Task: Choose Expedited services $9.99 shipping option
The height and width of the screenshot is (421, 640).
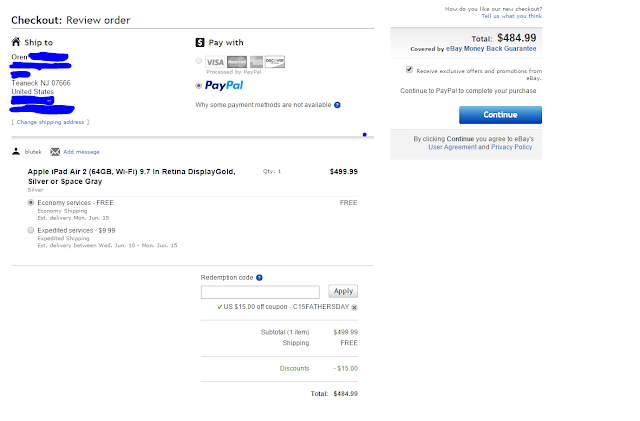Action: coord(31,230)
